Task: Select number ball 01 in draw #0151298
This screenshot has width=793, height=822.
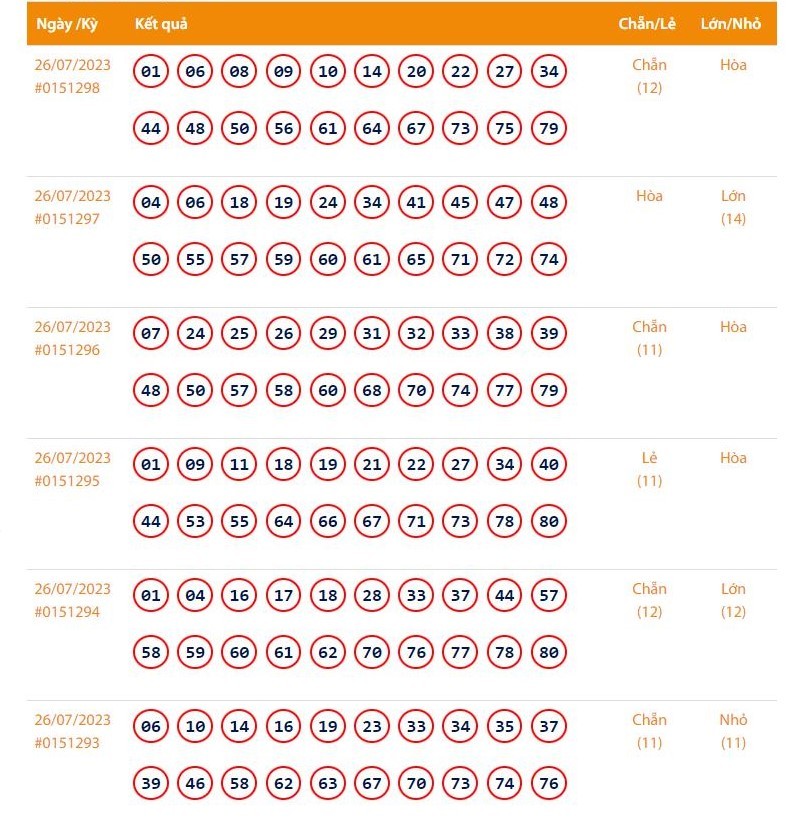Action: click(x=150, y=72)
